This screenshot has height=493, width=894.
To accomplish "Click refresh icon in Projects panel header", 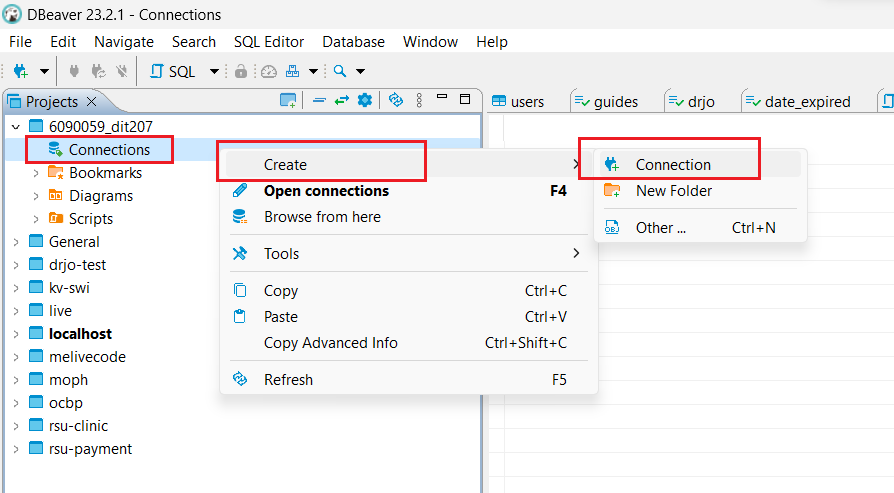I will pos(396,100).
